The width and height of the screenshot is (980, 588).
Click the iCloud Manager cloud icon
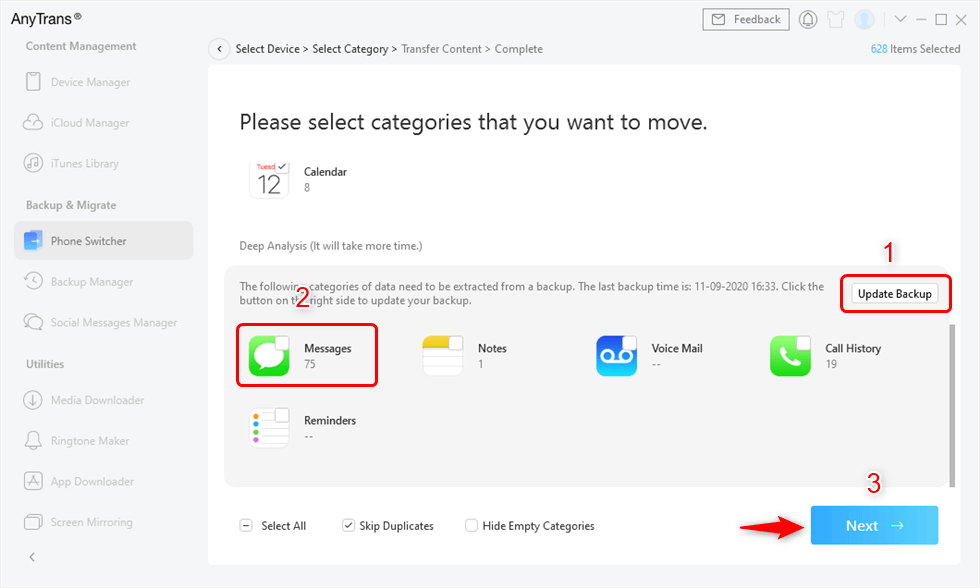33,122
